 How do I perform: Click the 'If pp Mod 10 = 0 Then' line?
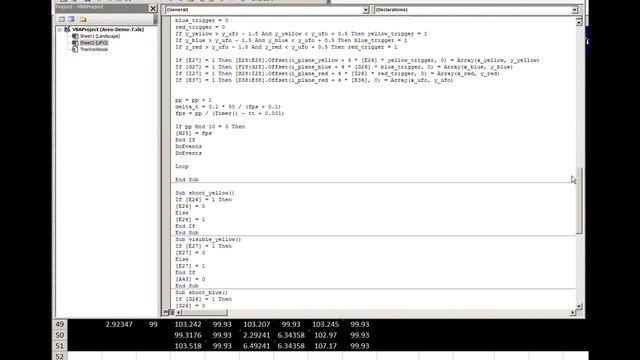click(210, 127)
